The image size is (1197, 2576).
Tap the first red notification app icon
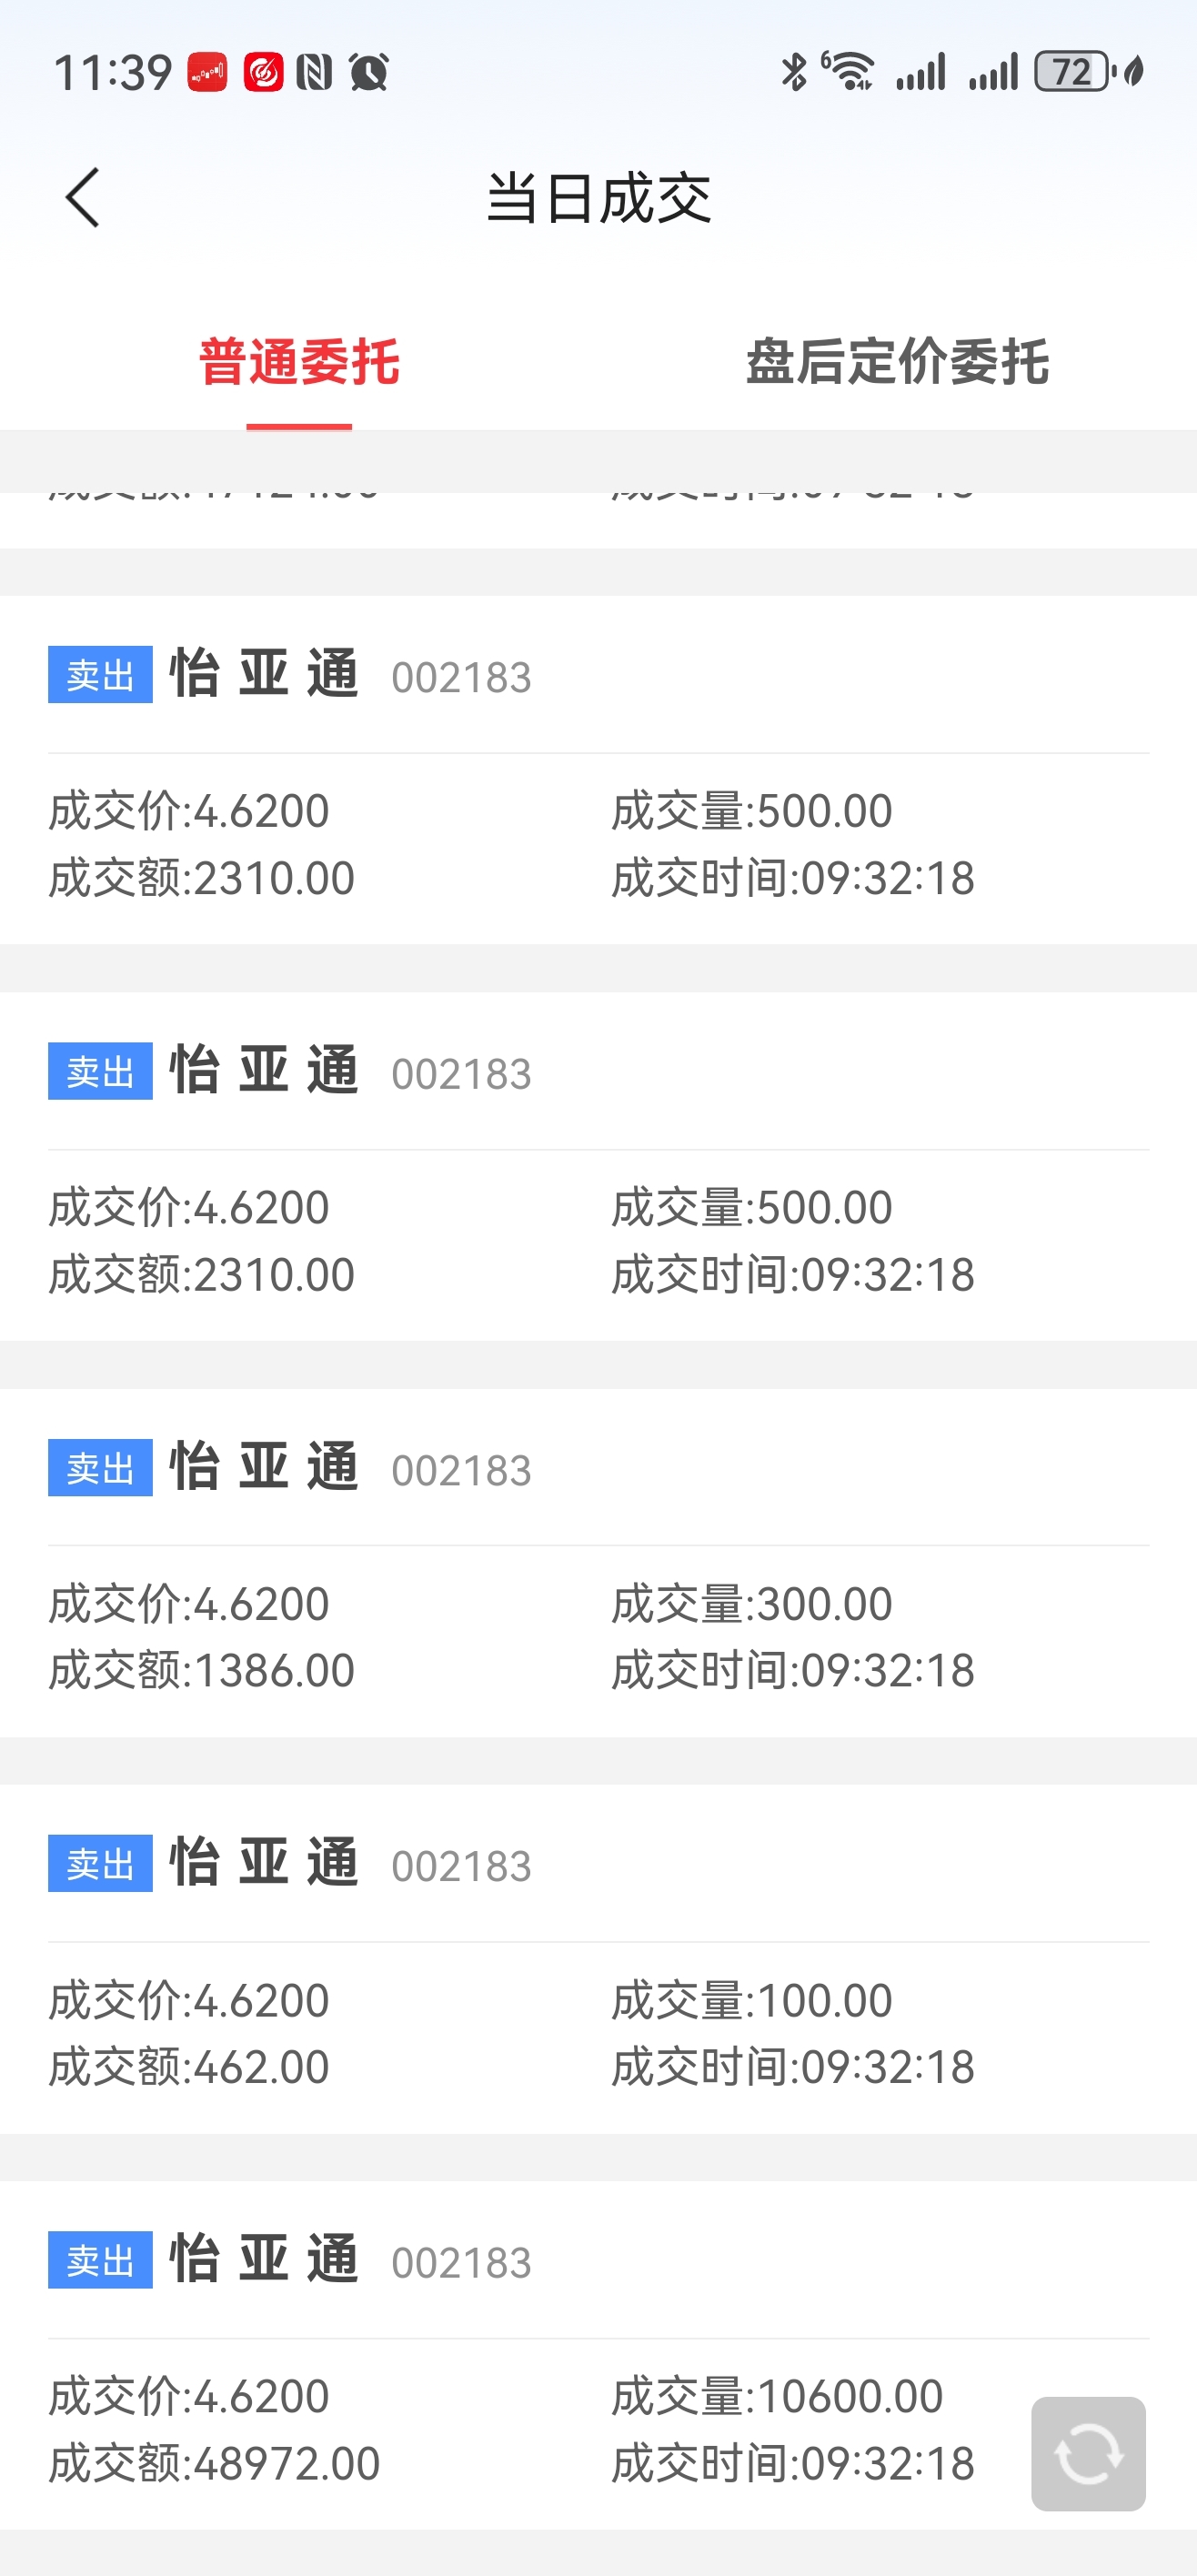point(207,72)
